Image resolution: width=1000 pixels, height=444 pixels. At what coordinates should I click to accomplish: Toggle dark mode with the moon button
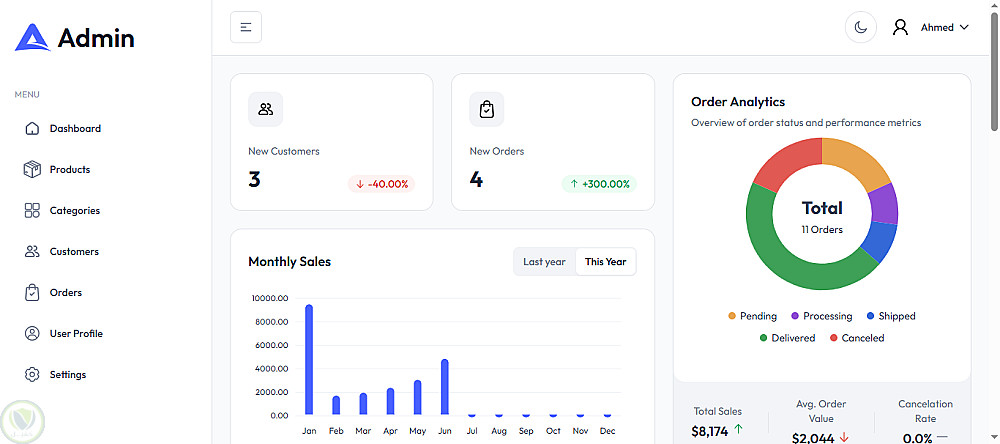(x=861, y=28)
